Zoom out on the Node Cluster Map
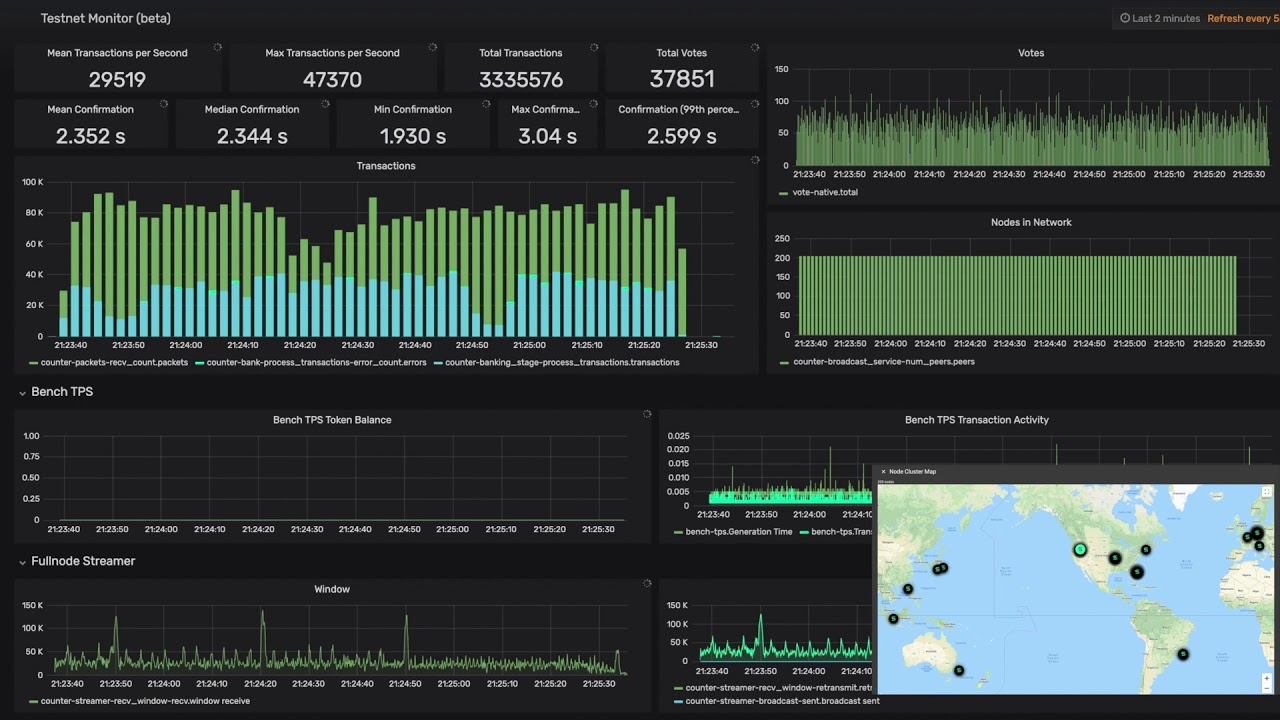Screen dimensions: 1280x720 (1266, 688)
